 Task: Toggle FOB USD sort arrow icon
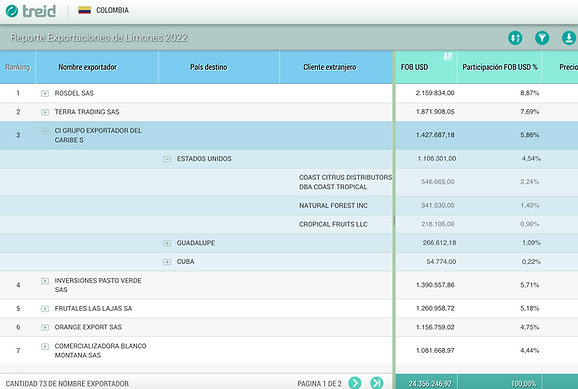(x=448, y=56)
